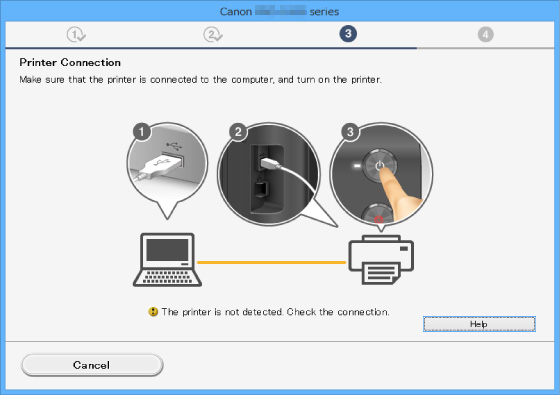Select completed step 1 indicator
The width and height of the screenshot is (560, 395).
coord(76,35)
